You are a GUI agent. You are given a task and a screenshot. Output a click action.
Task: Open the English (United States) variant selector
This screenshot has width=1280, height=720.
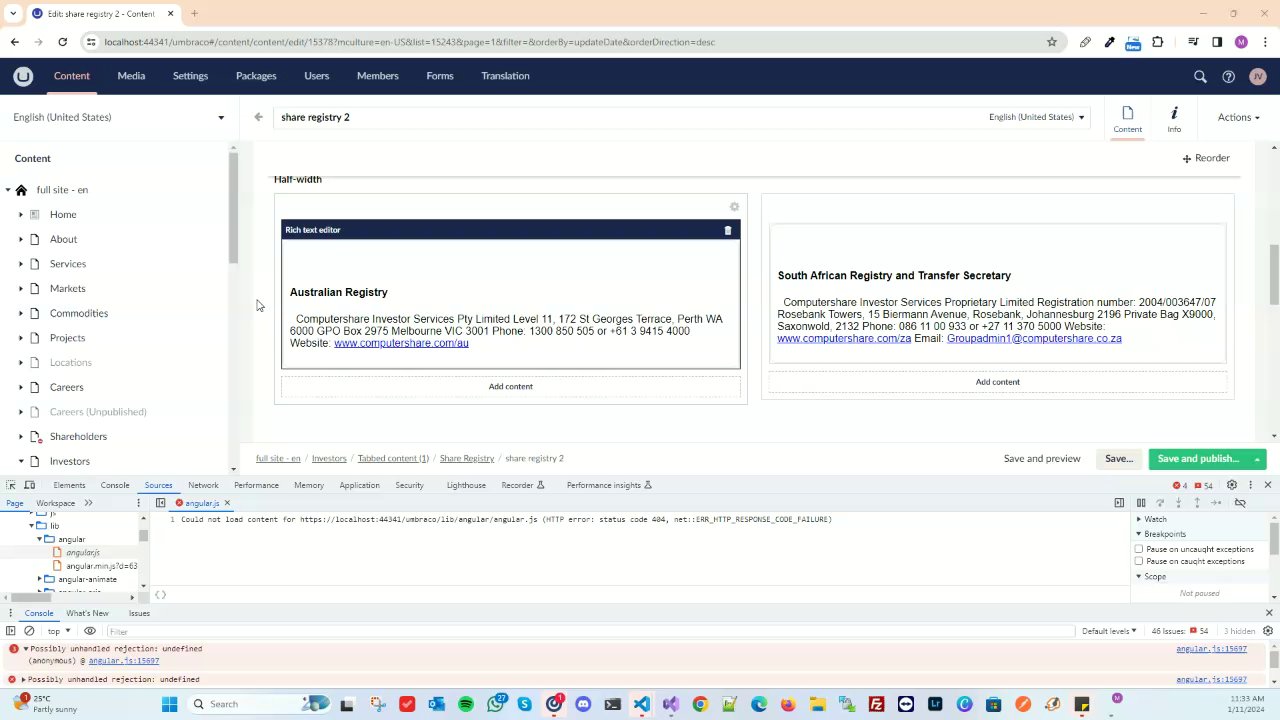pos(1036,117)
